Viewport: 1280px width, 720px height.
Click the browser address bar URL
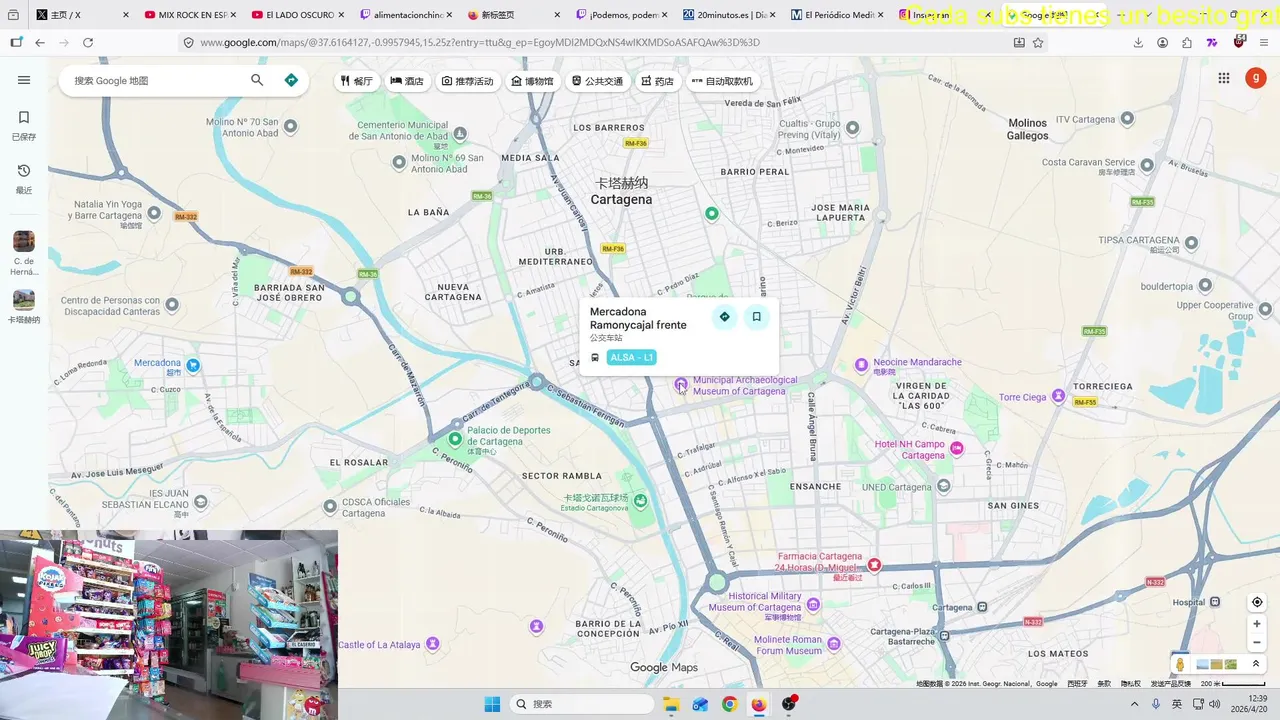pos(480,42)
